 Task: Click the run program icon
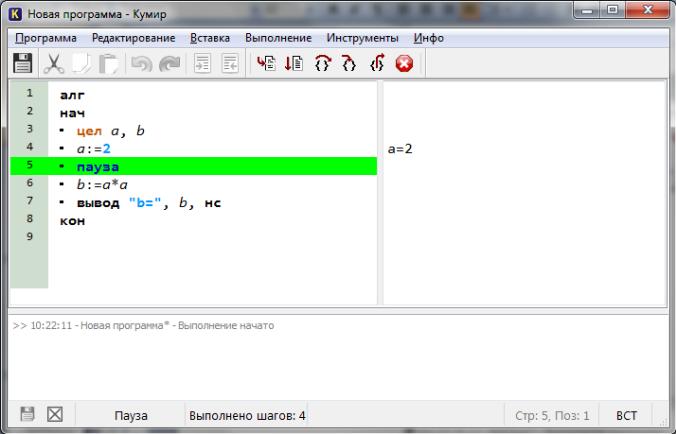click(x=266, y=64)
